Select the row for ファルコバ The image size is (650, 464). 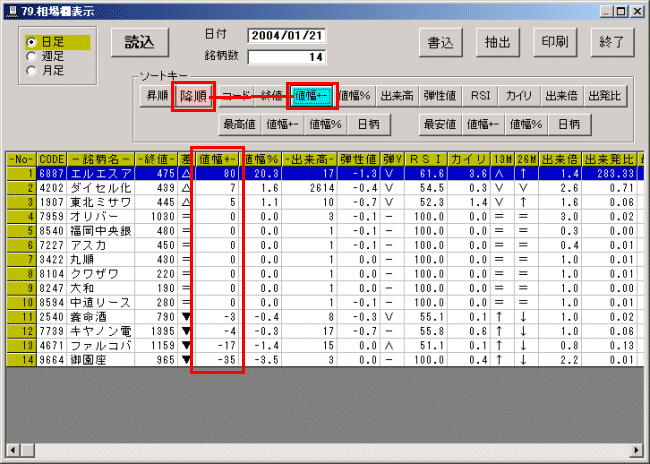point(325,346)
